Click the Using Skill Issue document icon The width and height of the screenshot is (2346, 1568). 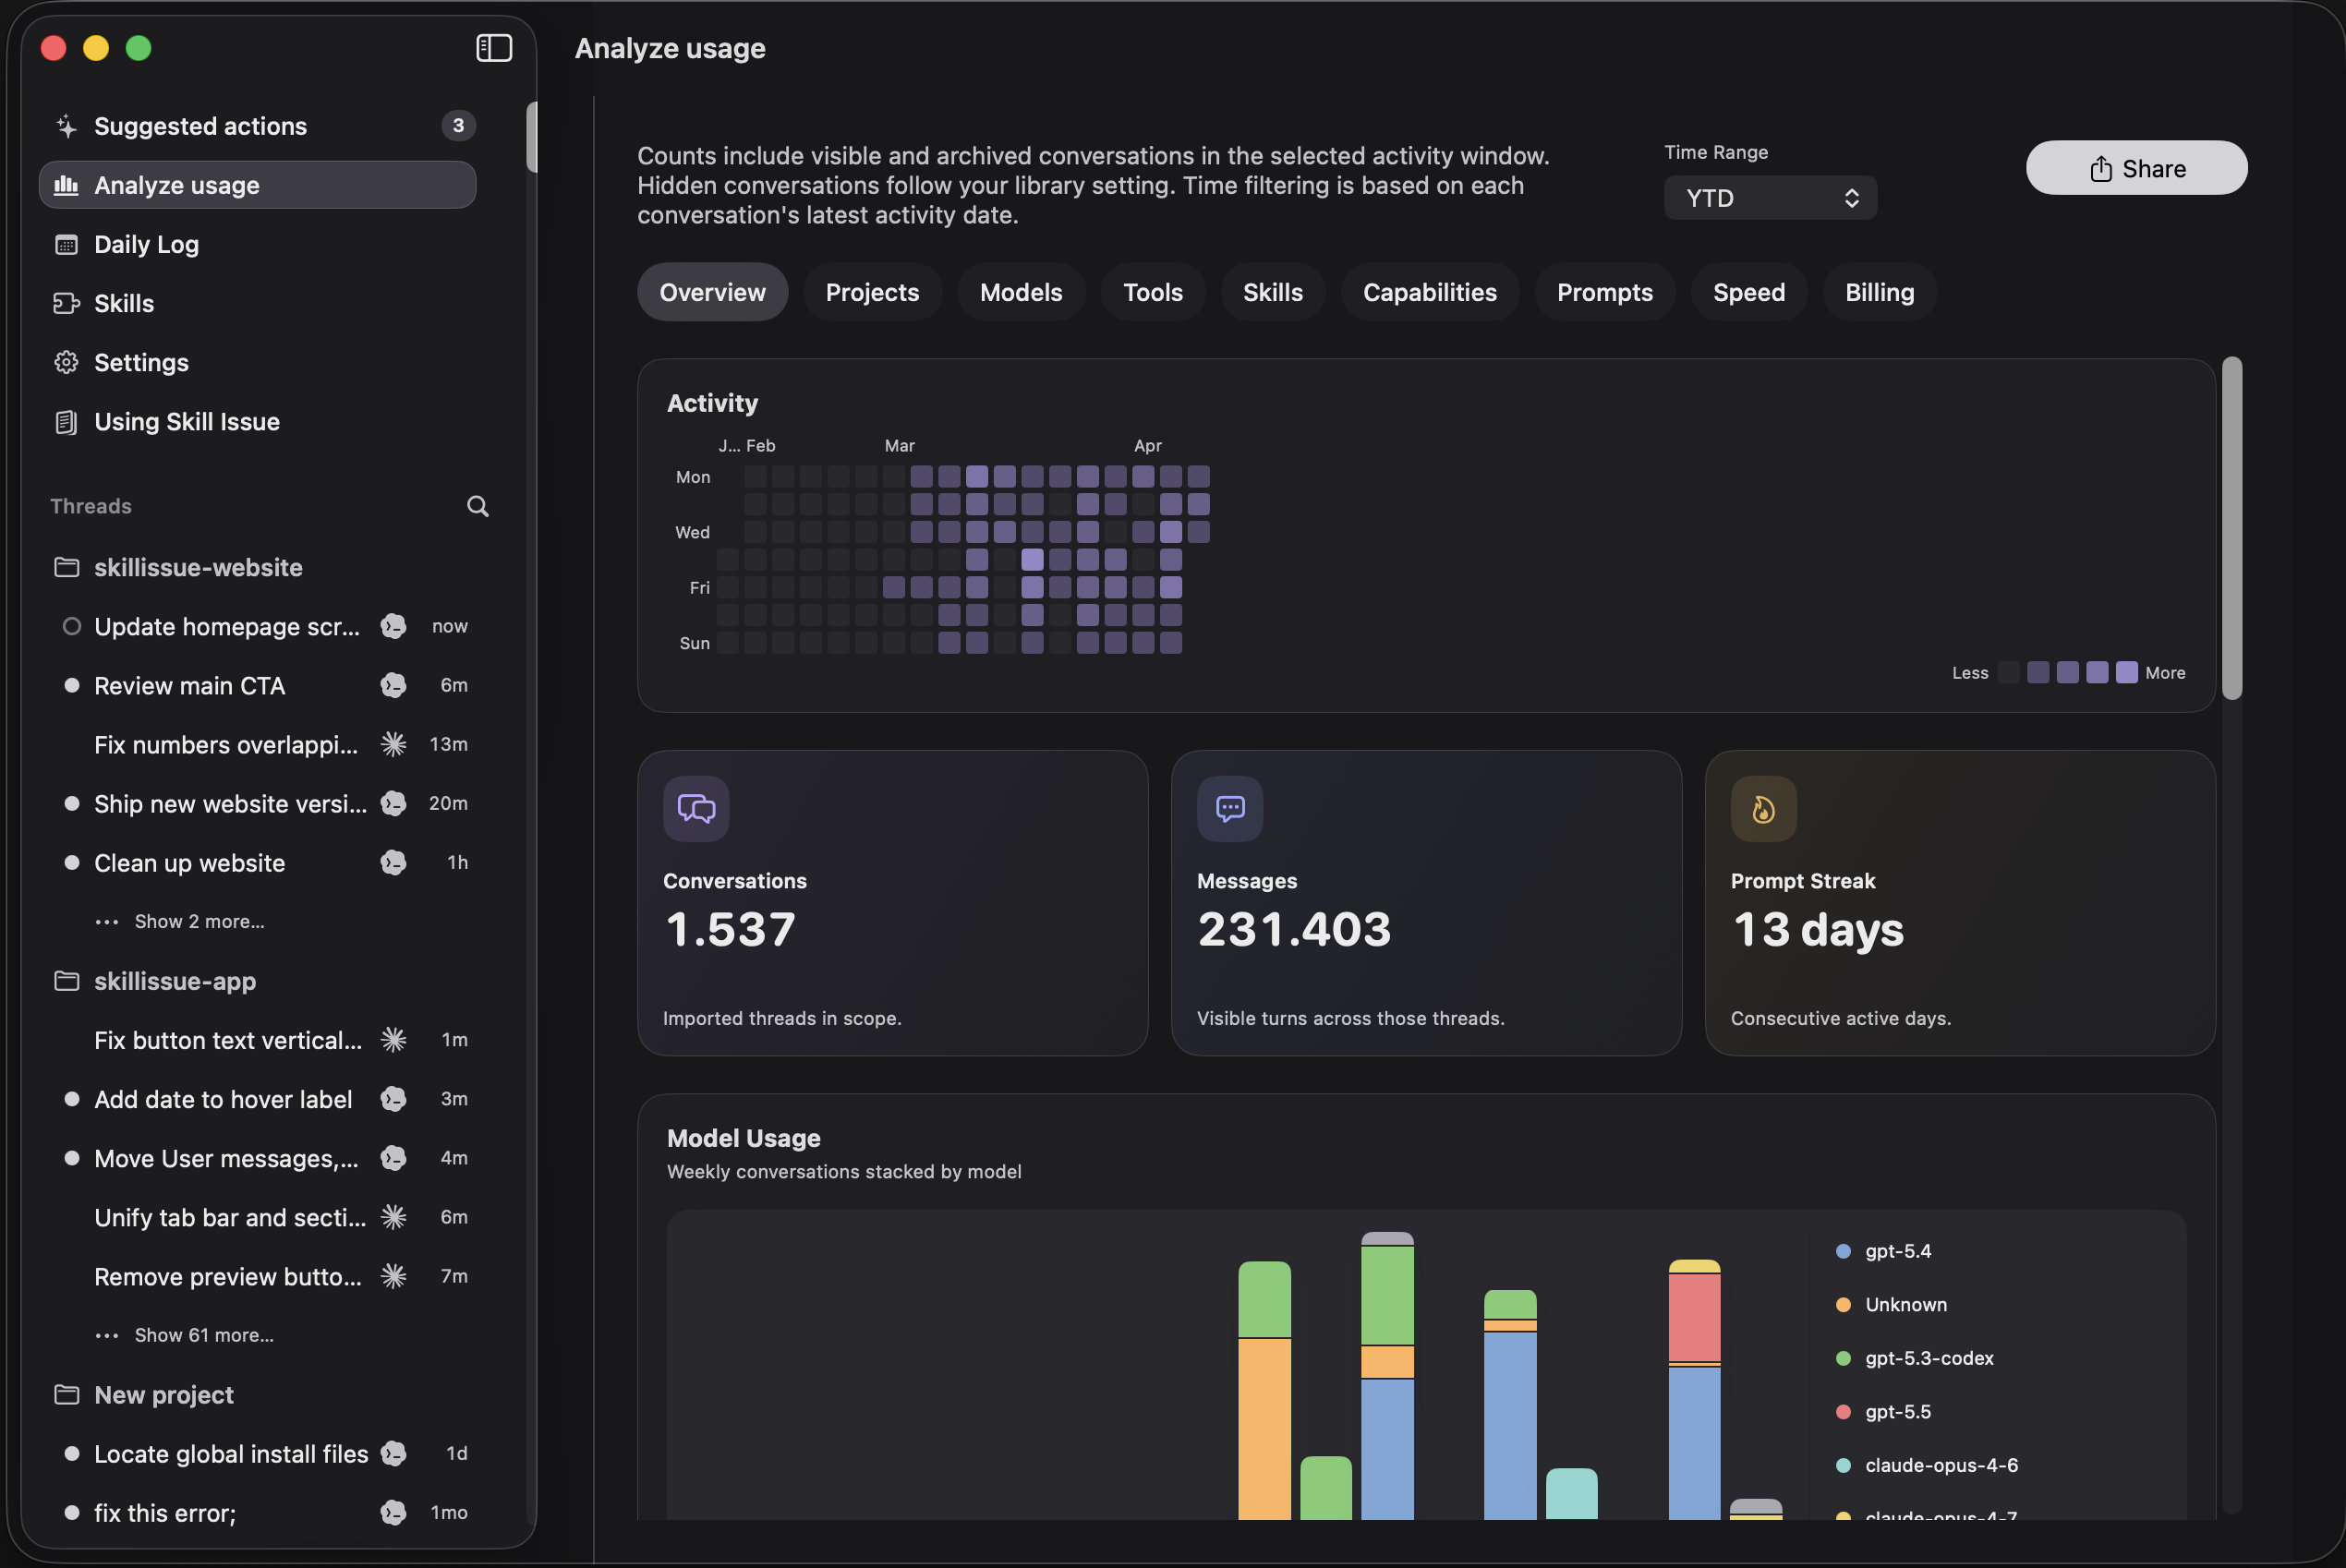[x=66, y=421]
